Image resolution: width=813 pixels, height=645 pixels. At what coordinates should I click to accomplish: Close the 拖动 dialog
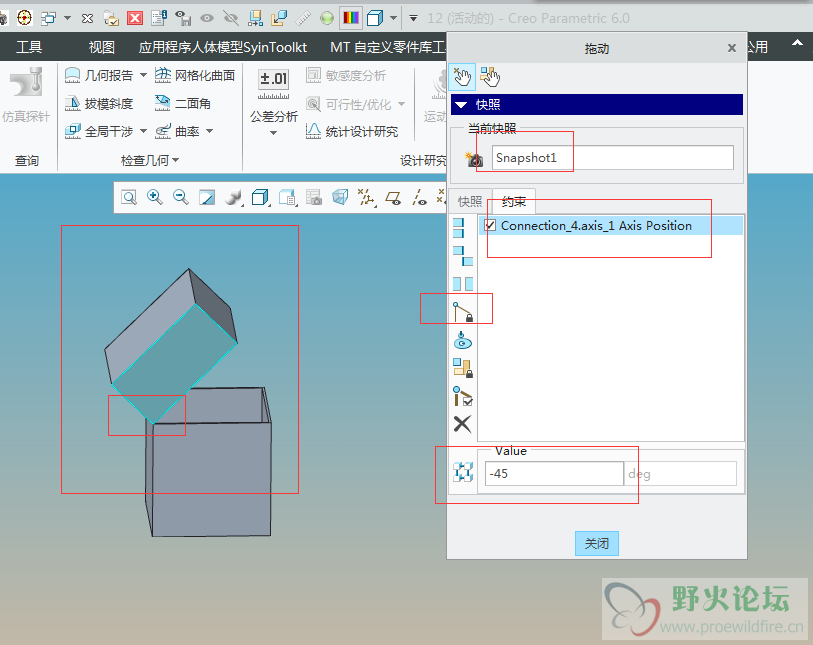coord(732,48)
